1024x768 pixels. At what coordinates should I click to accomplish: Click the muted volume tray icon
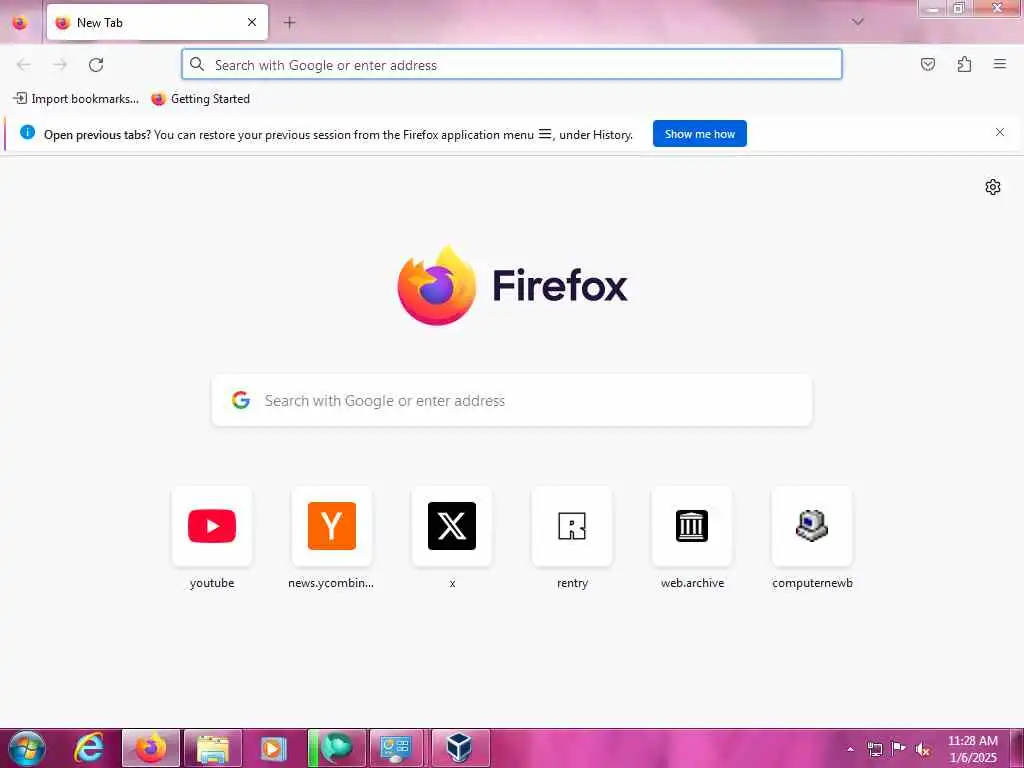coord(923,749)
